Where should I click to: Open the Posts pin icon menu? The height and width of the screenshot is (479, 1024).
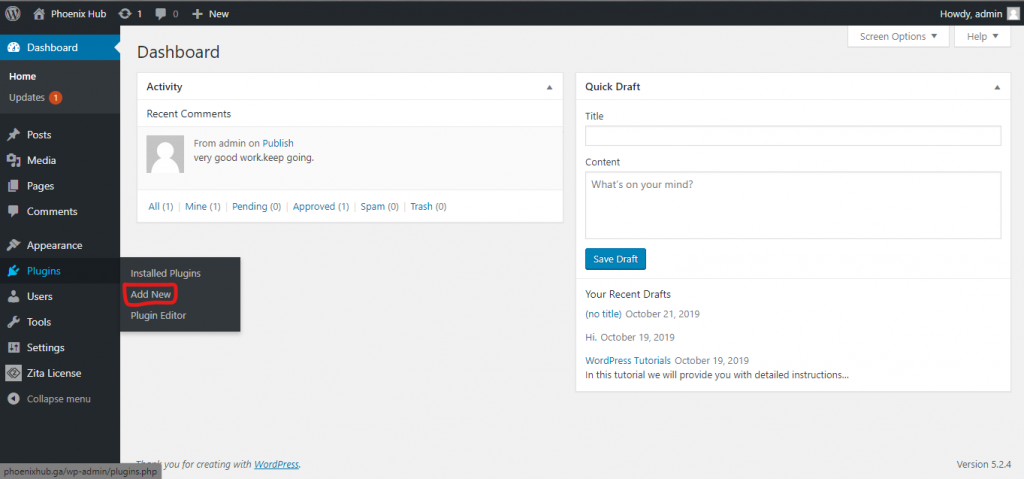pos(13,135)
